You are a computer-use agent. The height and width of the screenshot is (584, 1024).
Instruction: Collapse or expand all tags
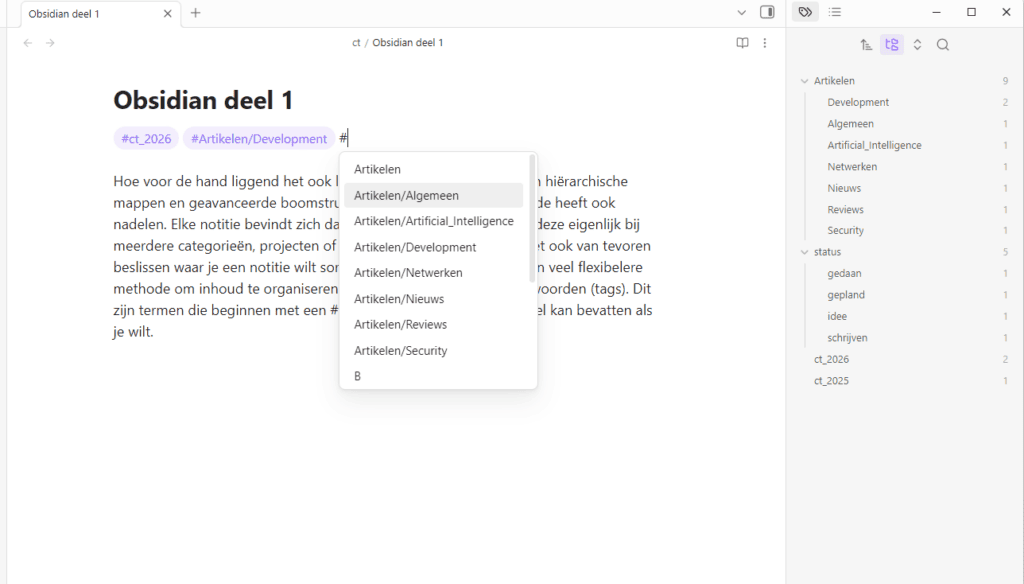917,44
